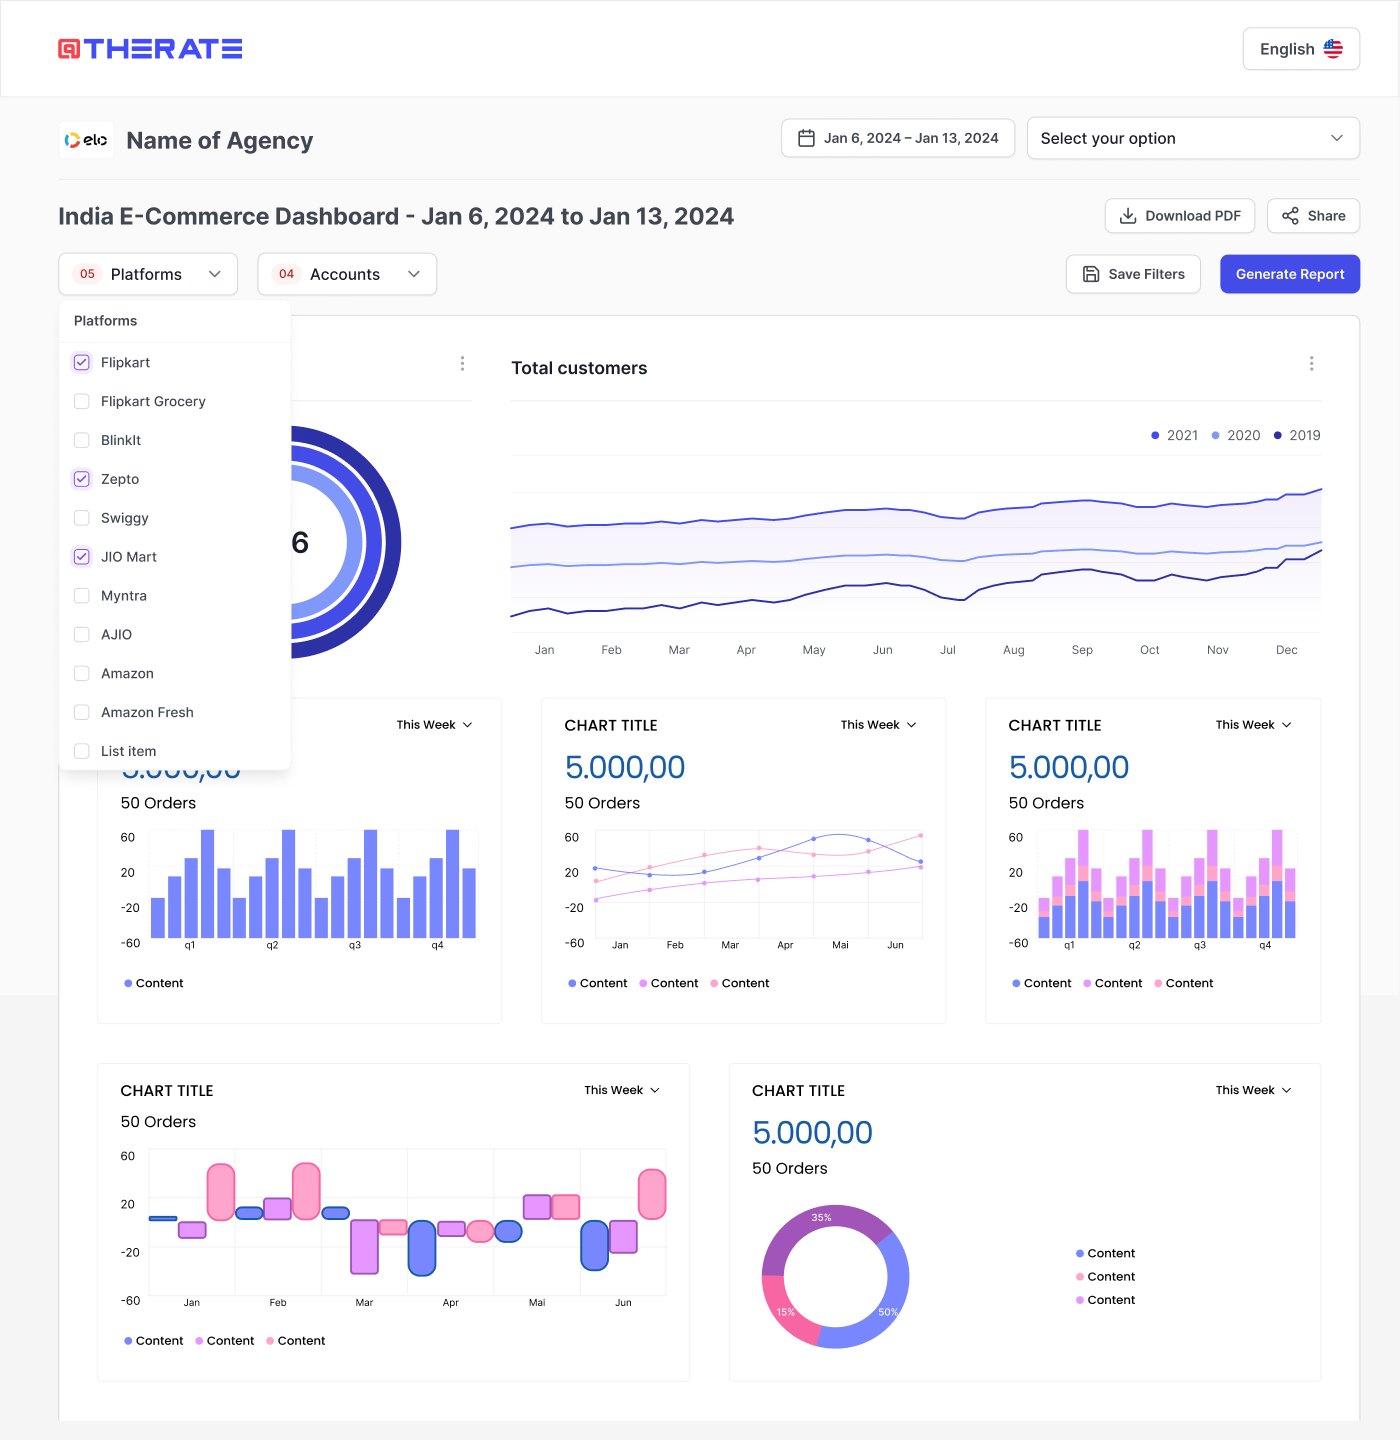This screenshot has width=1400, height=1440.
Task: Open This Week dropdown on single-series bar card
Action: click(x=434, y=725)
